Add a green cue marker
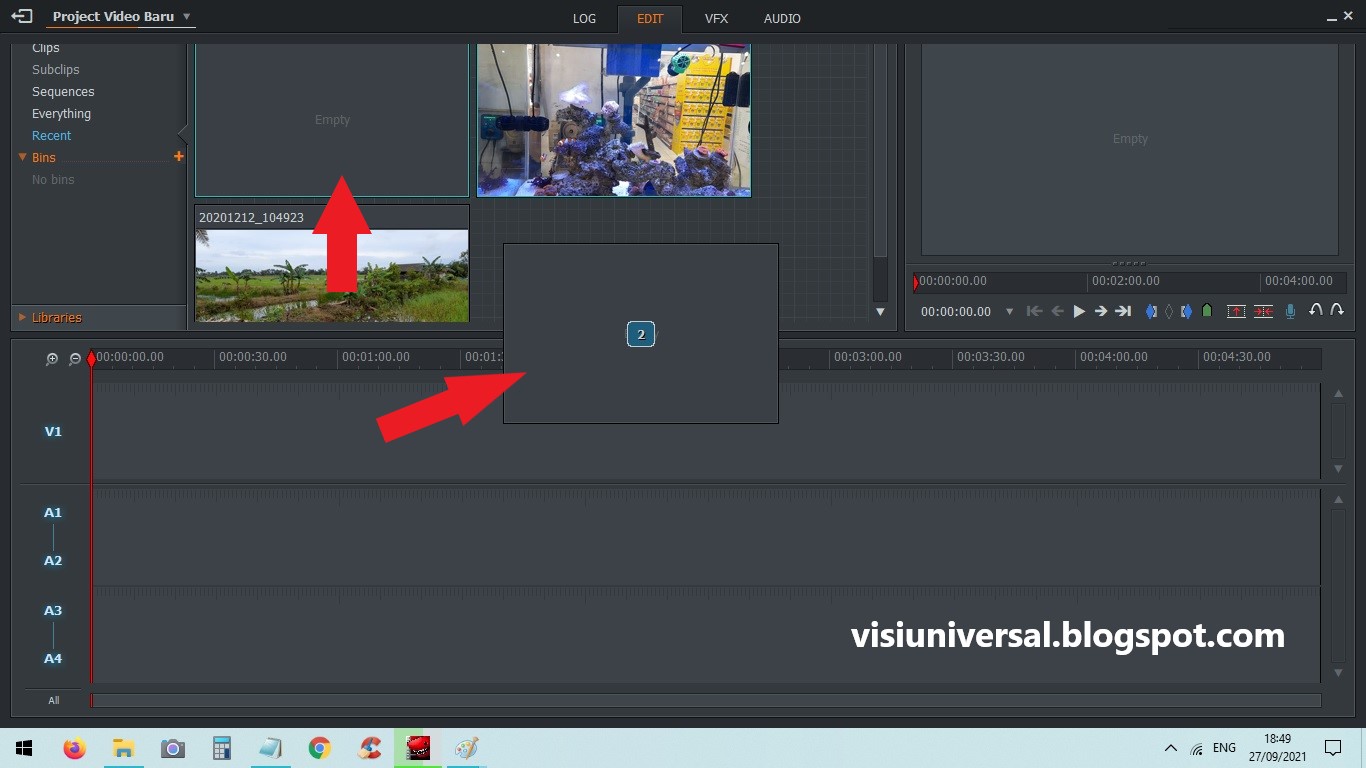Viewport: 1366px width, 768px height. [x=1207, y=310]
